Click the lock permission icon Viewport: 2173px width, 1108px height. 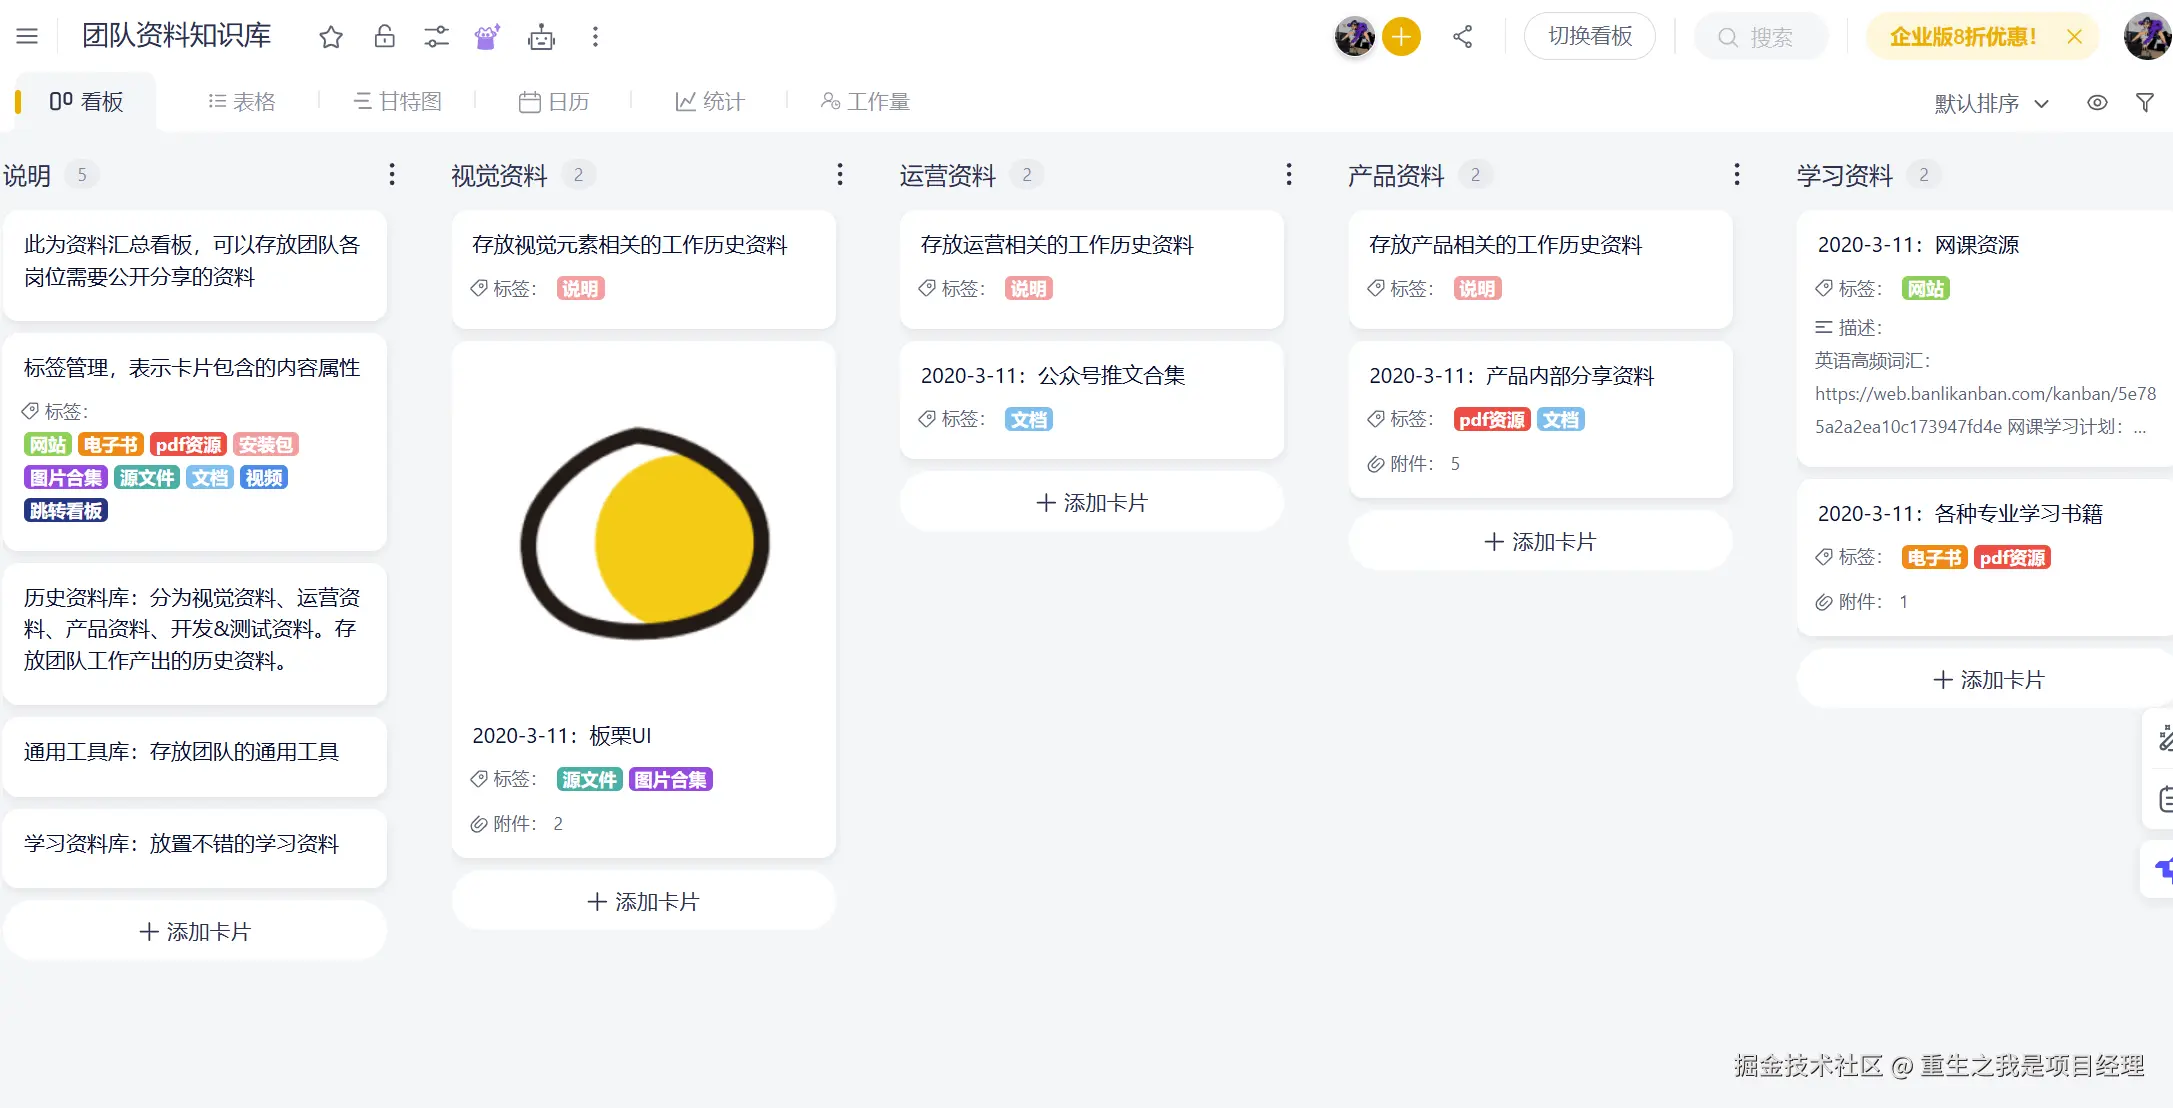tap(384, 37)
